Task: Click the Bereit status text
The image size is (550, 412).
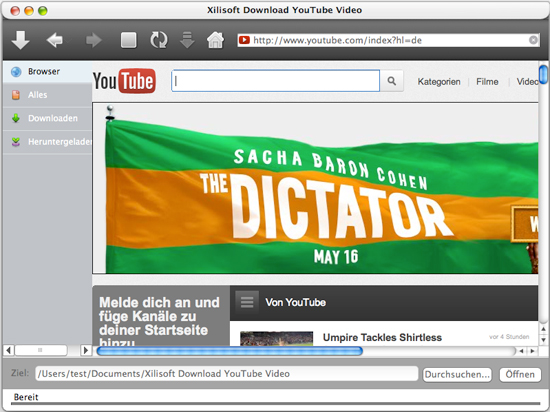Action: point(26,397)
